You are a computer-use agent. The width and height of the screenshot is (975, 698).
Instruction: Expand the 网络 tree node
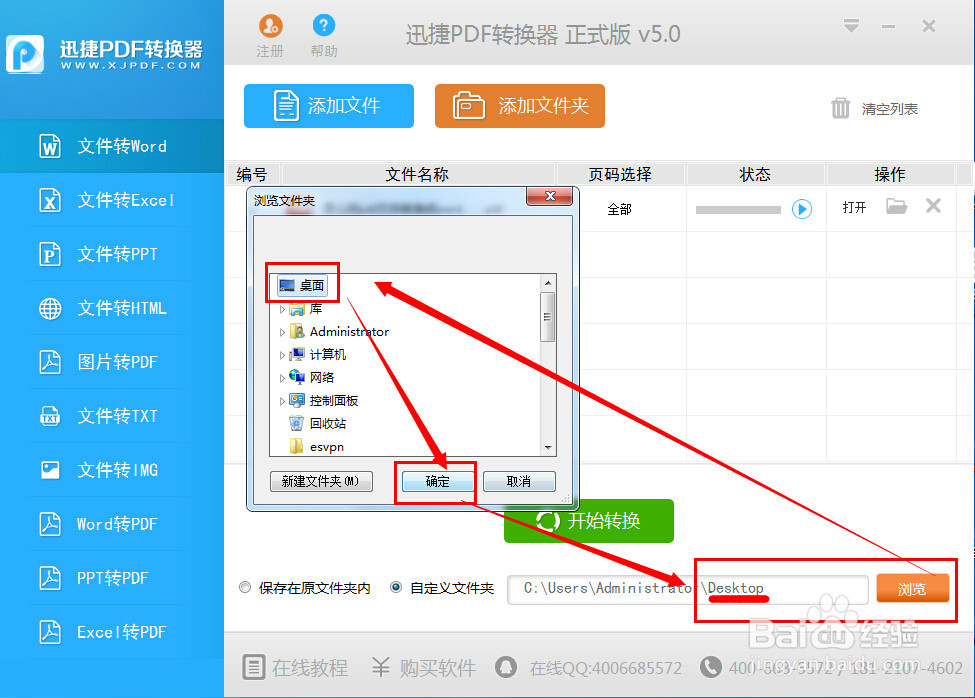click(282, 378)
